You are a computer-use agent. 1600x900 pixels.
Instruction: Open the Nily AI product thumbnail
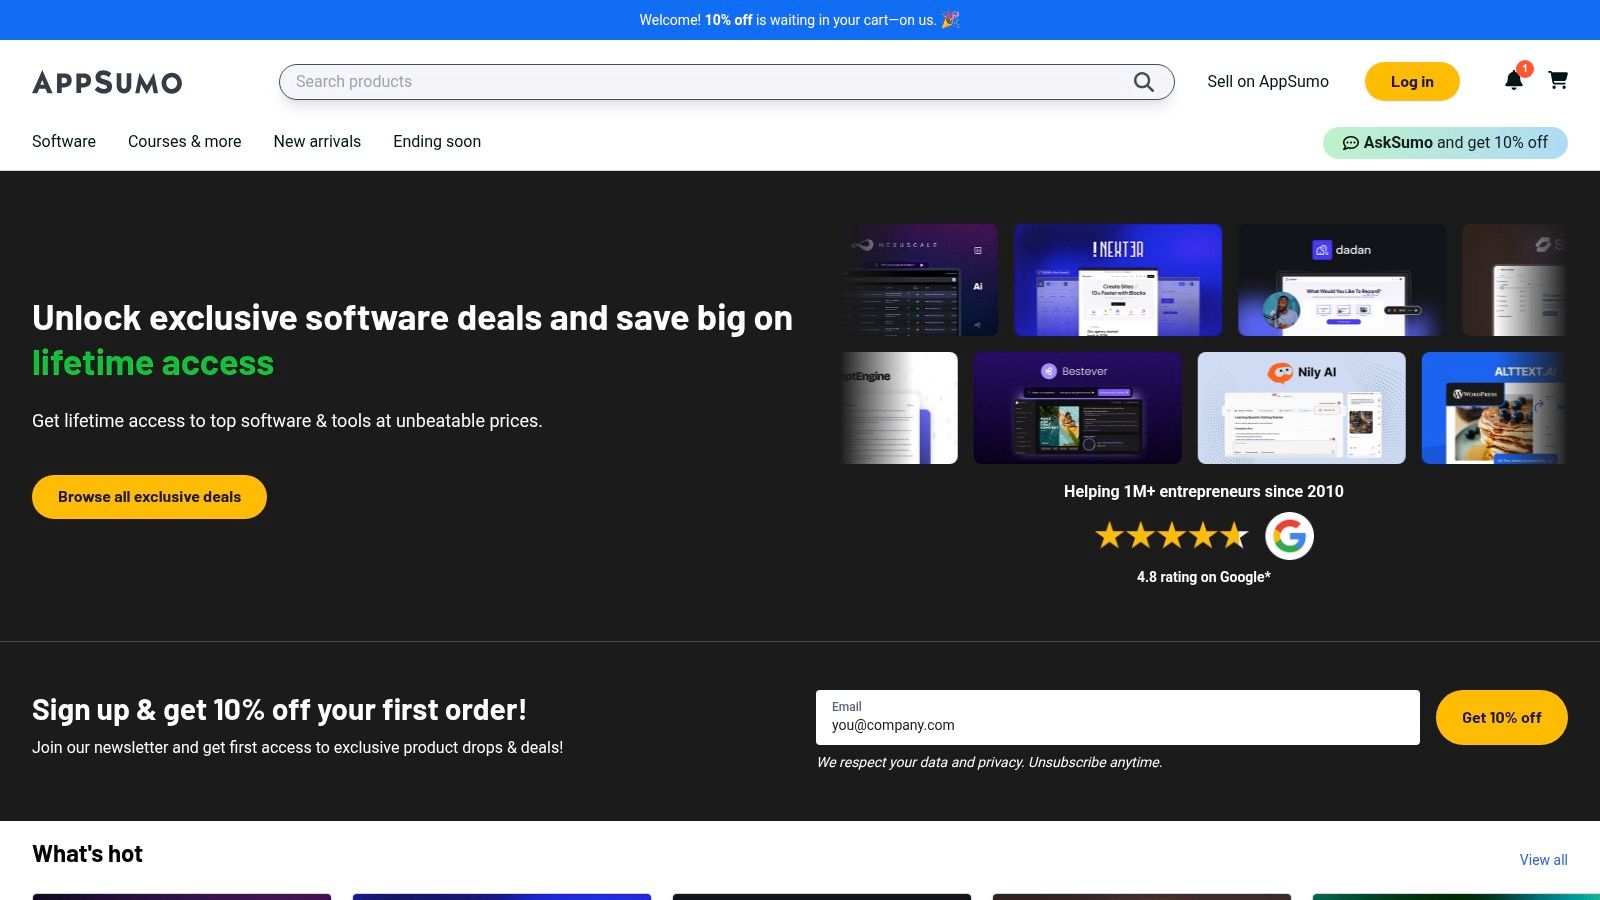tap(1302, 408)
